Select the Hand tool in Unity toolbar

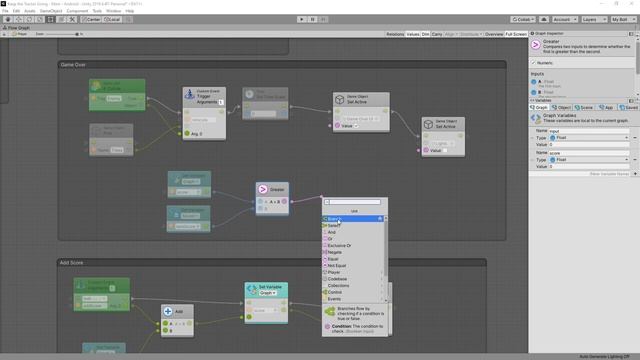pos(8,19)
